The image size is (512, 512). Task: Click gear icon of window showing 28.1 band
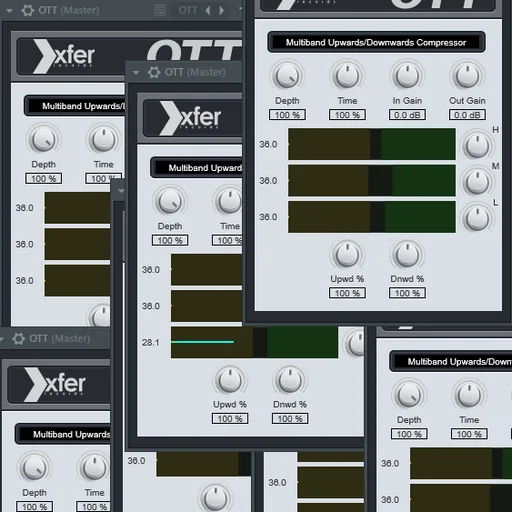tap(154, 72)
